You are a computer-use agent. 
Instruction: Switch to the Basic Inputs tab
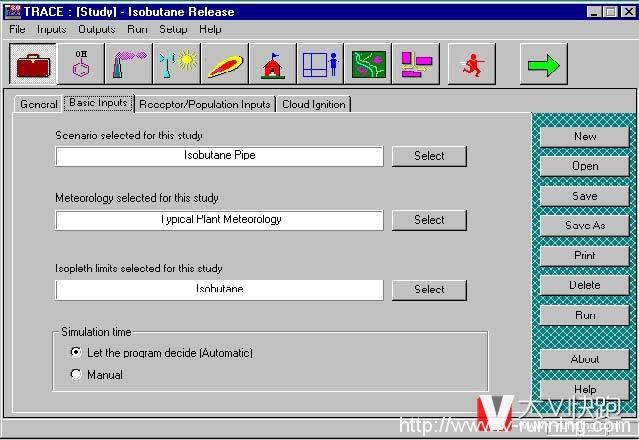point(98,103)
